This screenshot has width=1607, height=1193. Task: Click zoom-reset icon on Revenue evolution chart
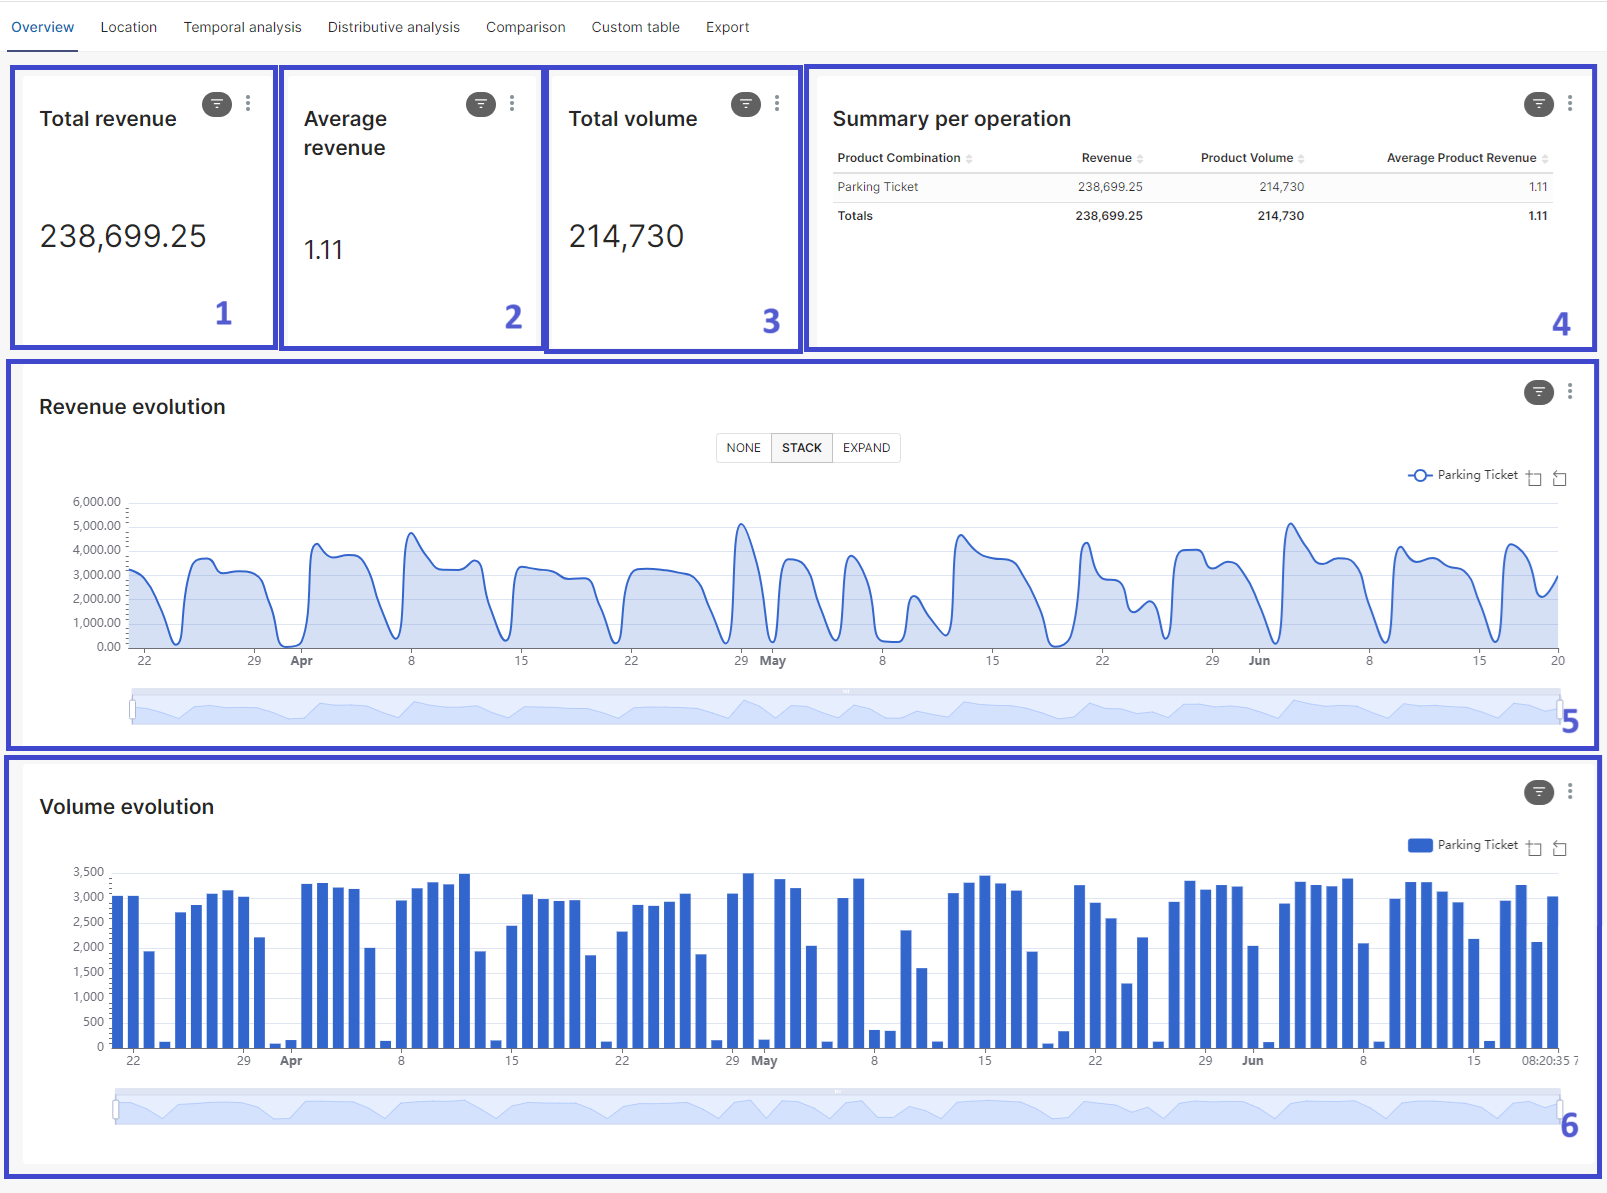point(1559,478)
